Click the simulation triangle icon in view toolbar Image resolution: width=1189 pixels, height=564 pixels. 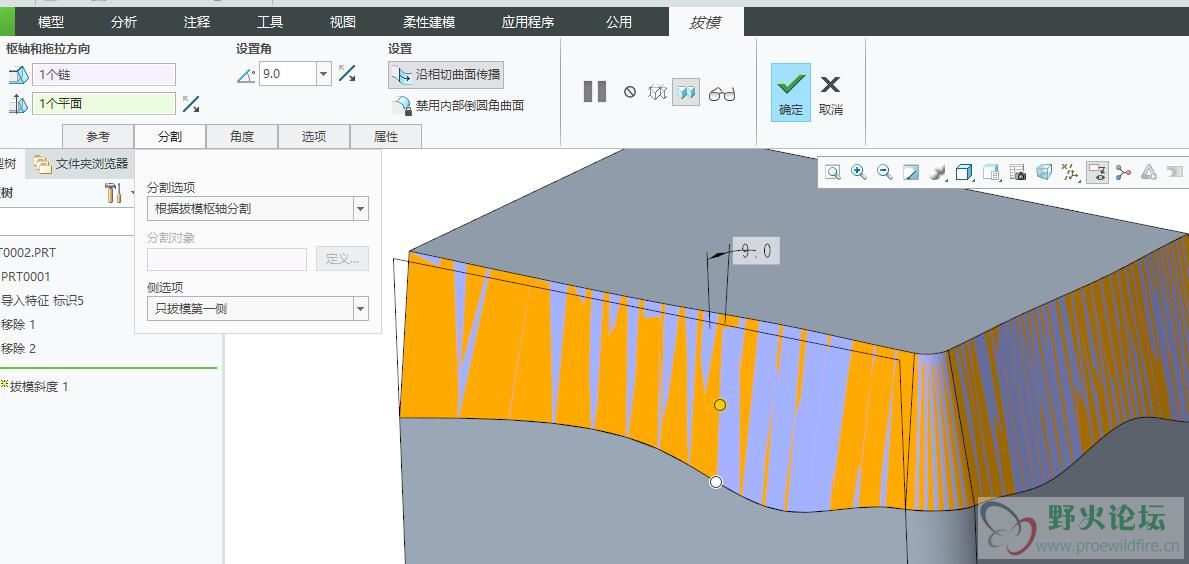point(1149,173)
